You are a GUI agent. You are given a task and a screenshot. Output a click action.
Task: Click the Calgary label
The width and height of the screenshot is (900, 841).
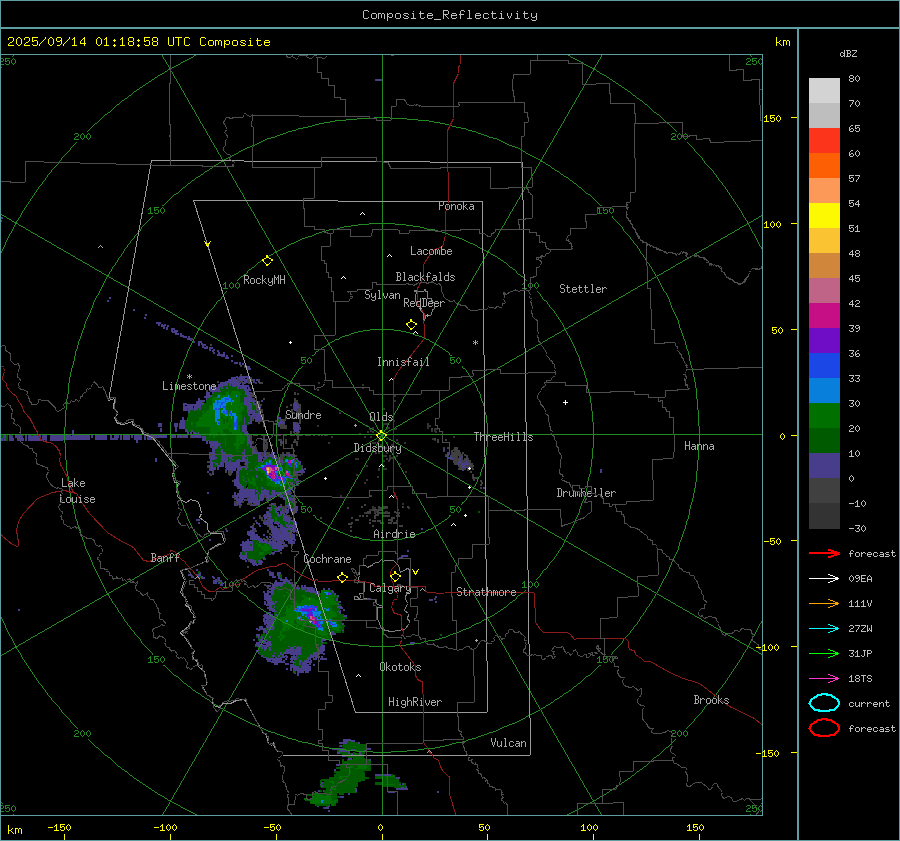[390, 588]
